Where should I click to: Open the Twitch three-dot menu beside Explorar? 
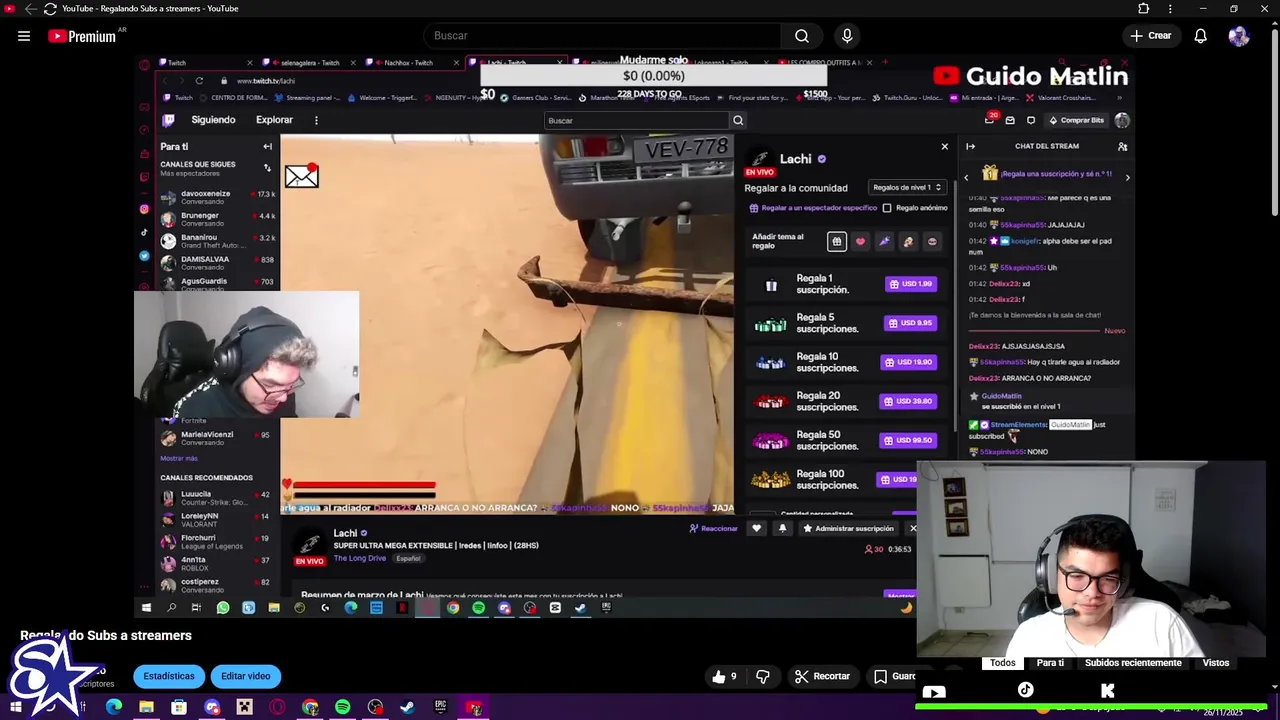316,120
